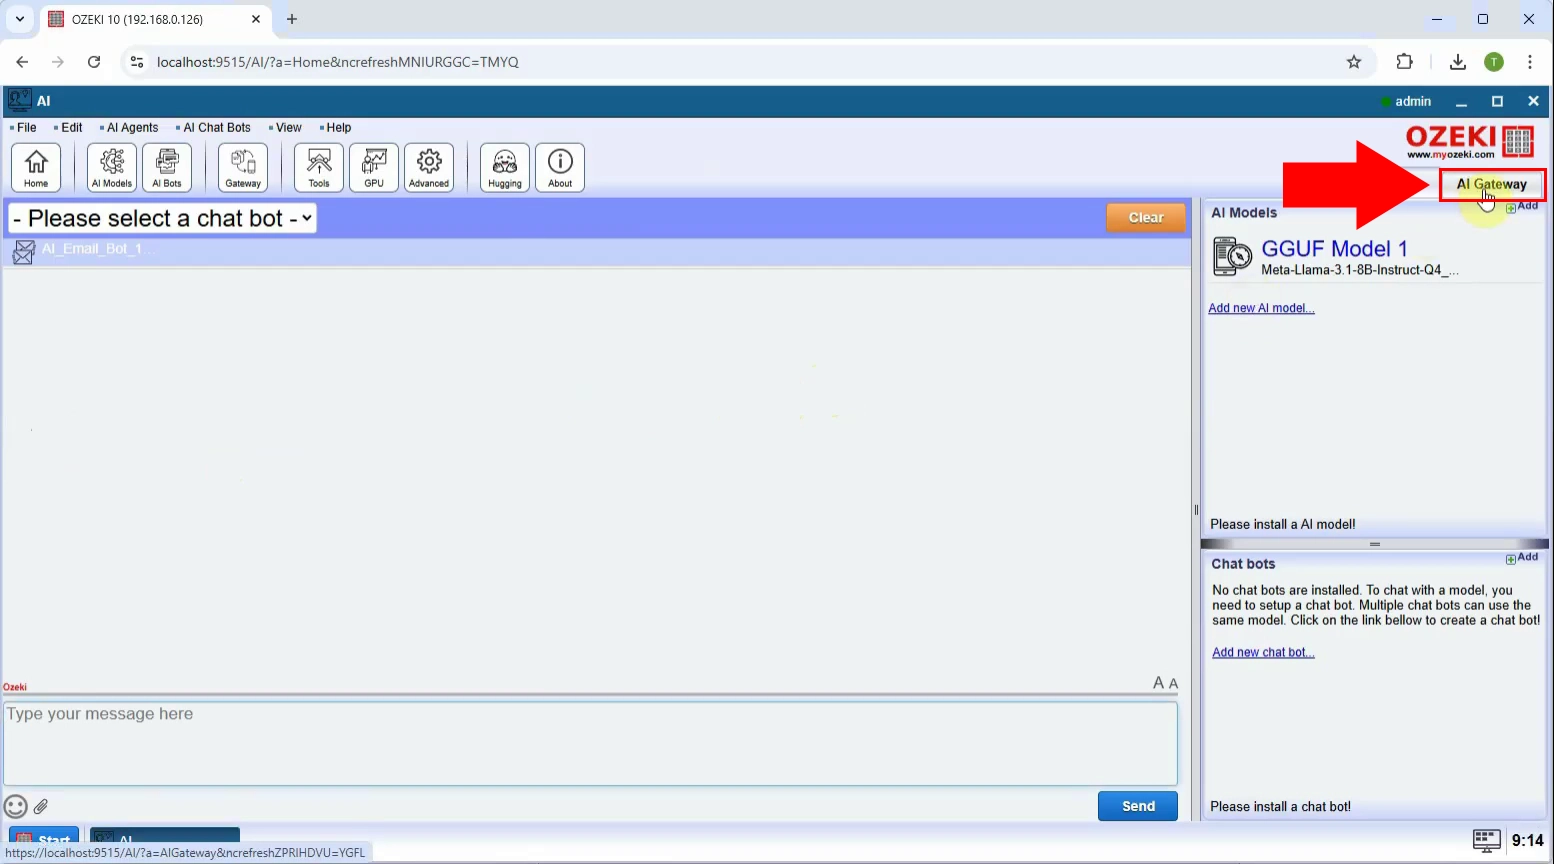Screen dimensions: 1554x864
Task: Click the vertical splitter beside chat area
Action: pyautogui.click(x=1196, y=510)
